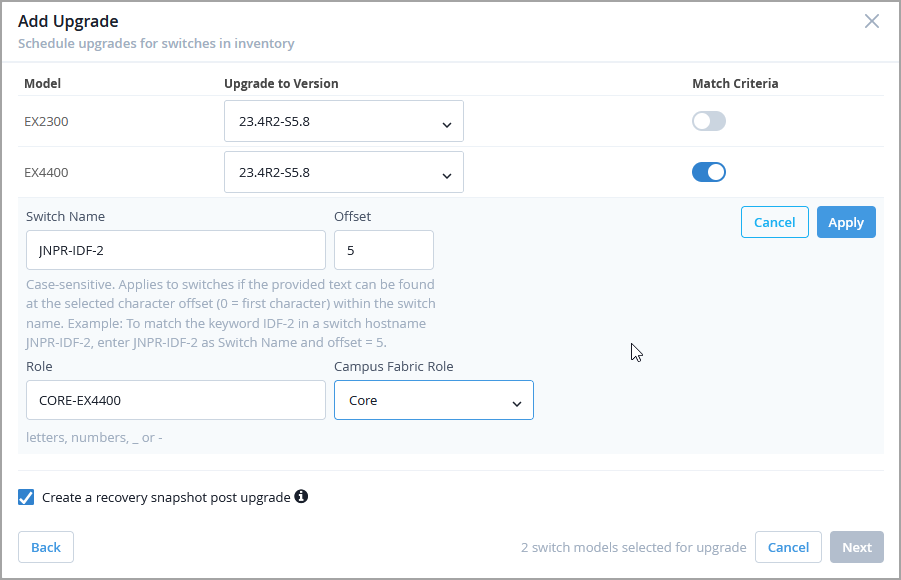
Task: Expand the Campus Fabric Role dropdown
Action: click(x=433, y=400)
